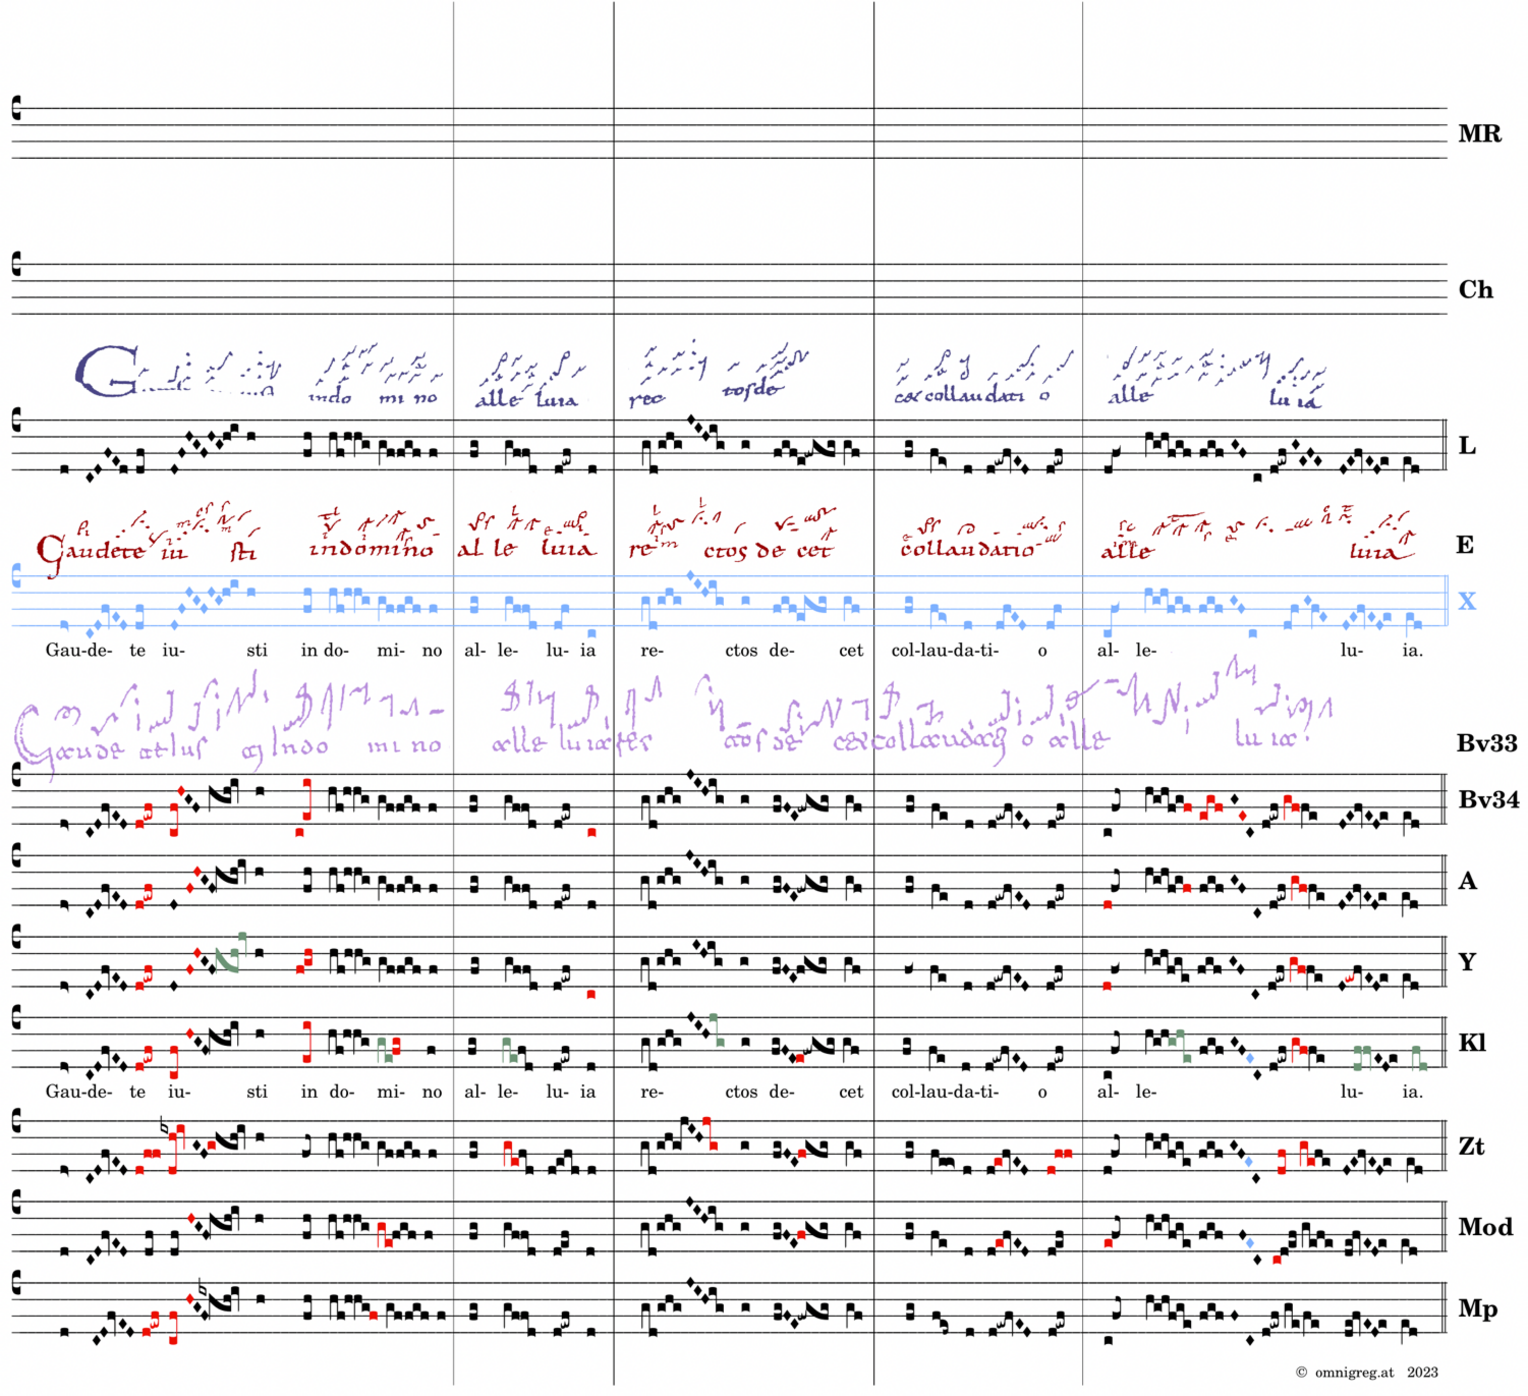The width and height of the screenshot is (1528, 1396).
Task: Select the green neume on the Y staff
Action: 229,957
